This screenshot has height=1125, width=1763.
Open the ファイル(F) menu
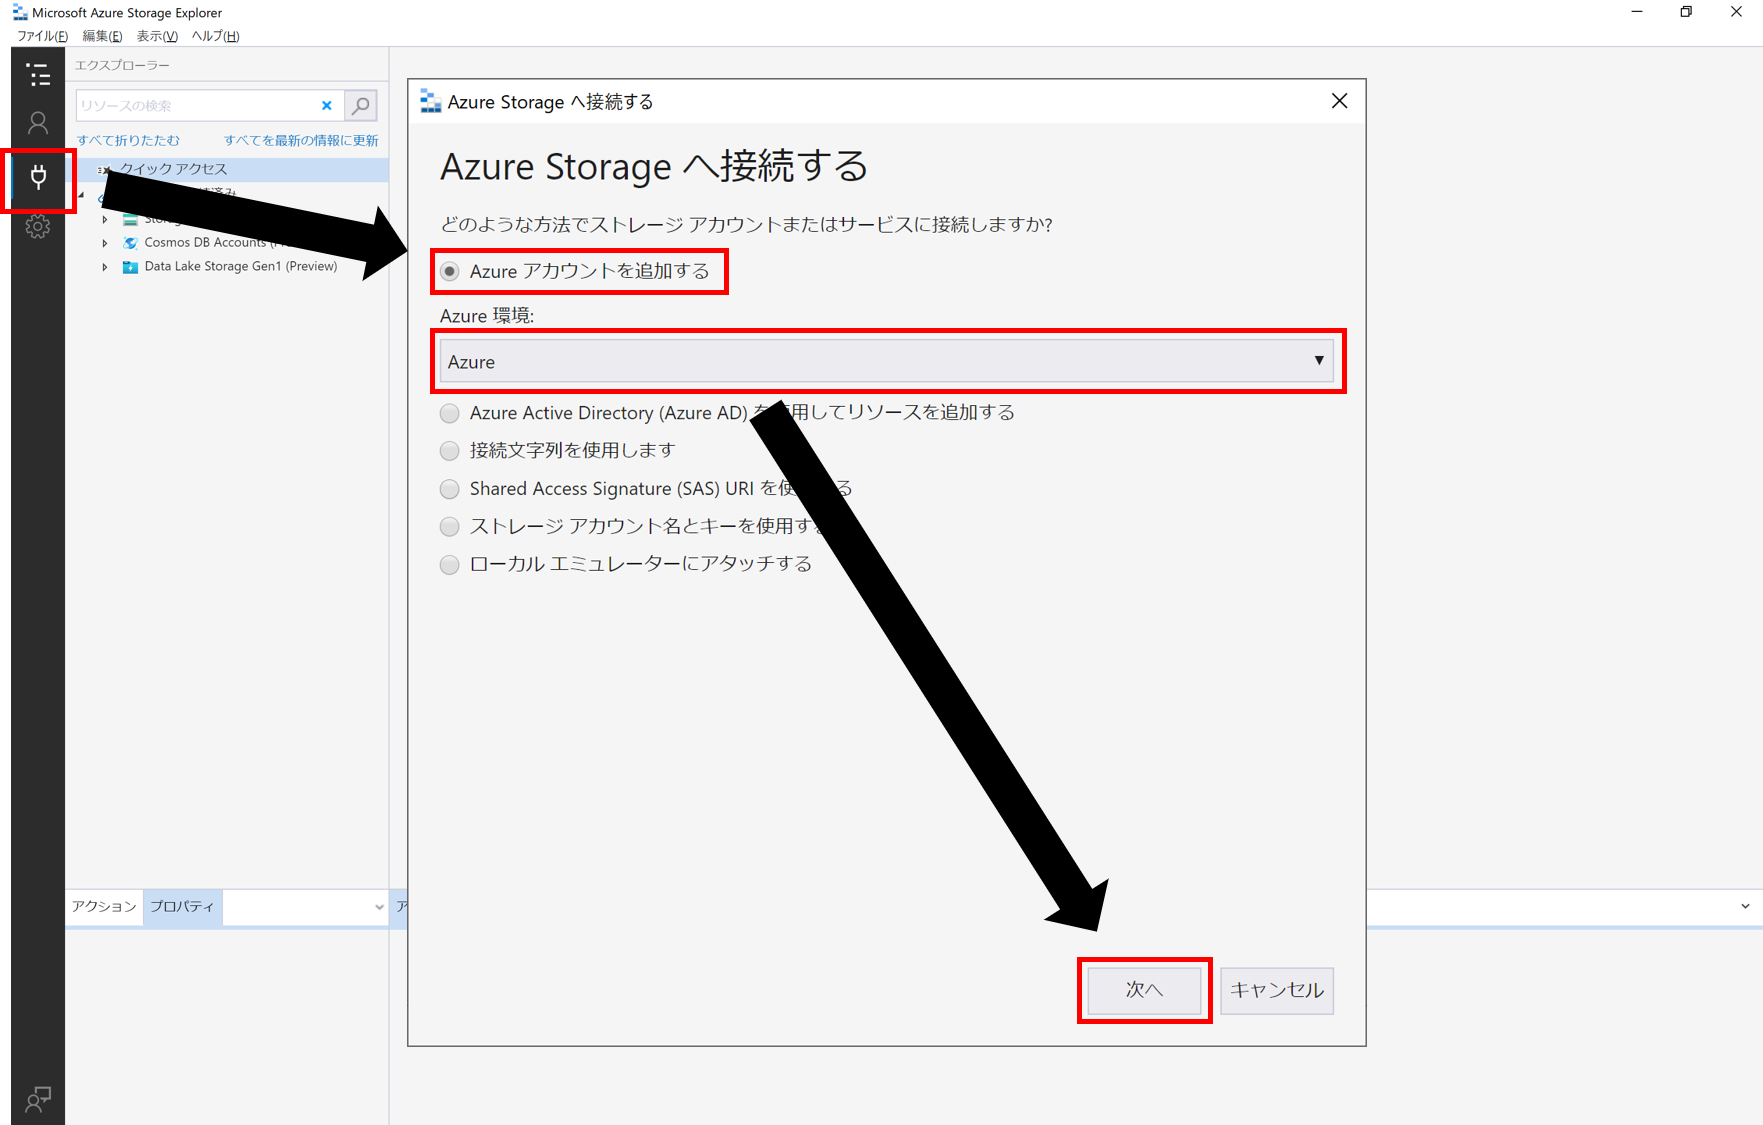(x=42, y=36)
